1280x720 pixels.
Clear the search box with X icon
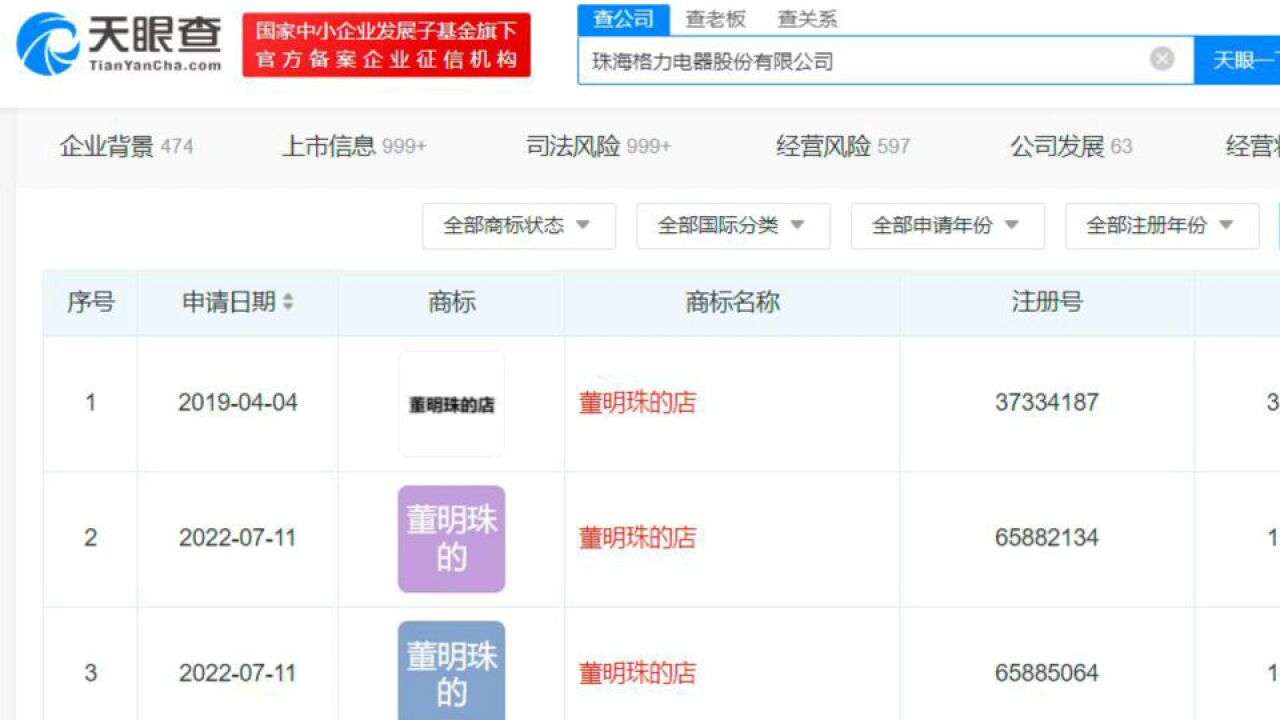click(x=1162, y=59)
